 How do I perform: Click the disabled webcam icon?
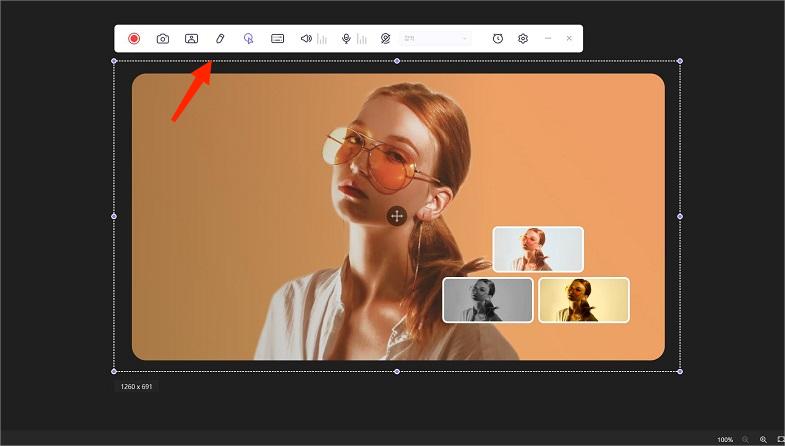pyautogui.click(x=385, y=39)
